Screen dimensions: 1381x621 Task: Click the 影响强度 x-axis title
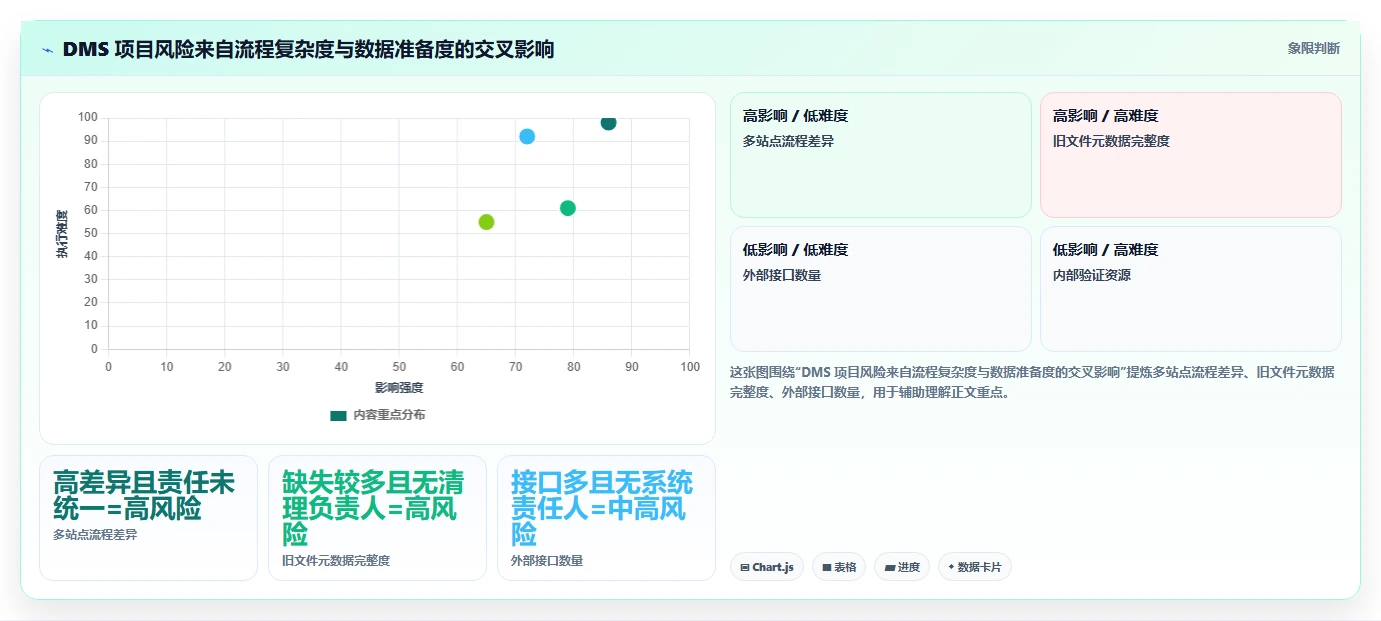point(399,388)
